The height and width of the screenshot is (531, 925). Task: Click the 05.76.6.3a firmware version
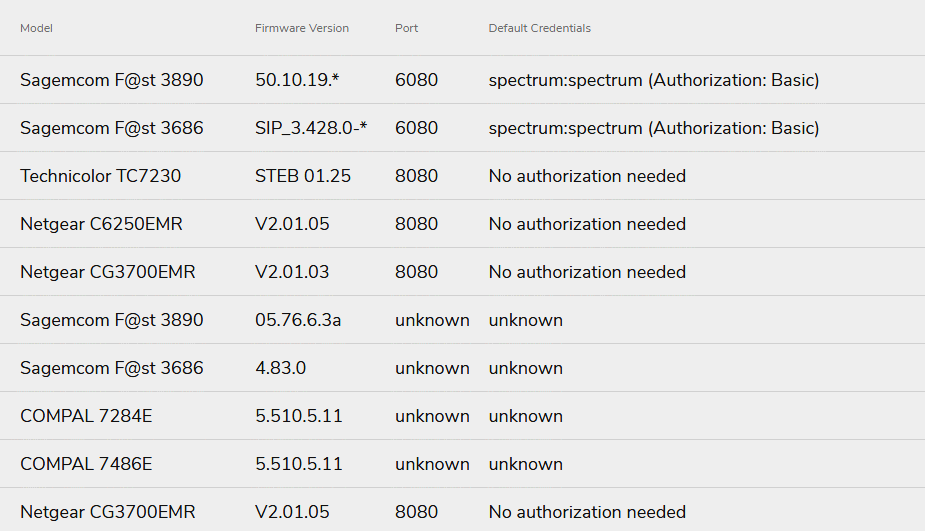point(298,320)
